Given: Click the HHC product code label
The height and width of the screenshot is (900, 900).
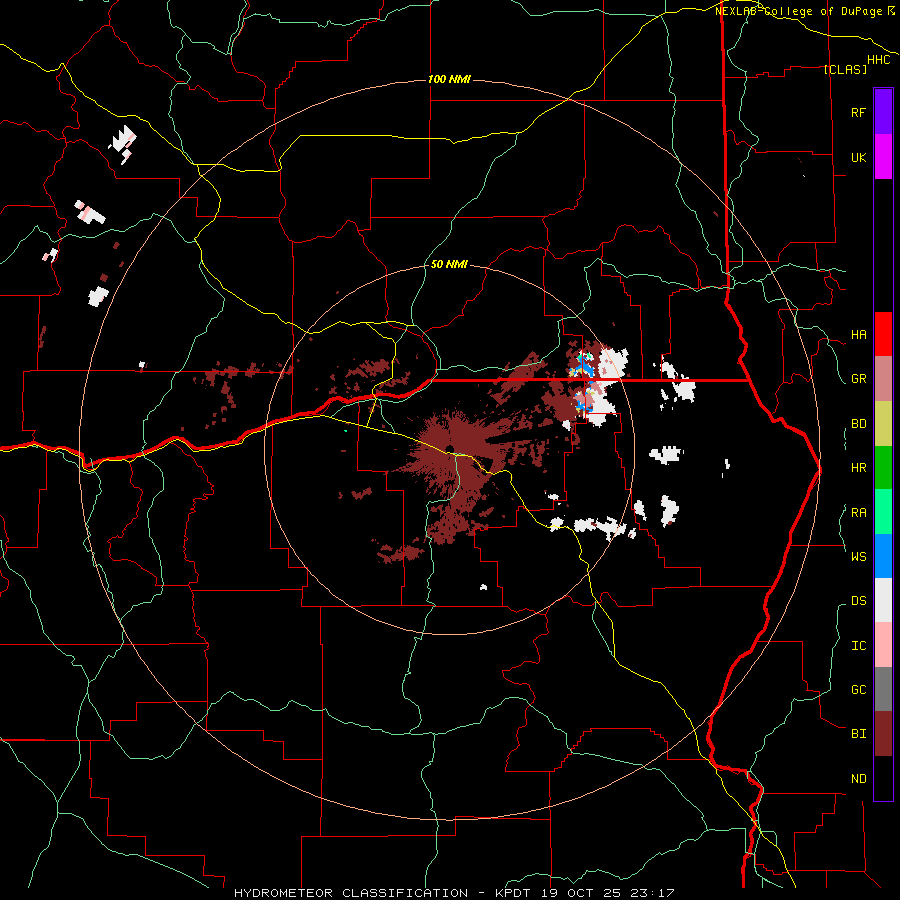Looking at the screenshot, I should click(879, 60).
